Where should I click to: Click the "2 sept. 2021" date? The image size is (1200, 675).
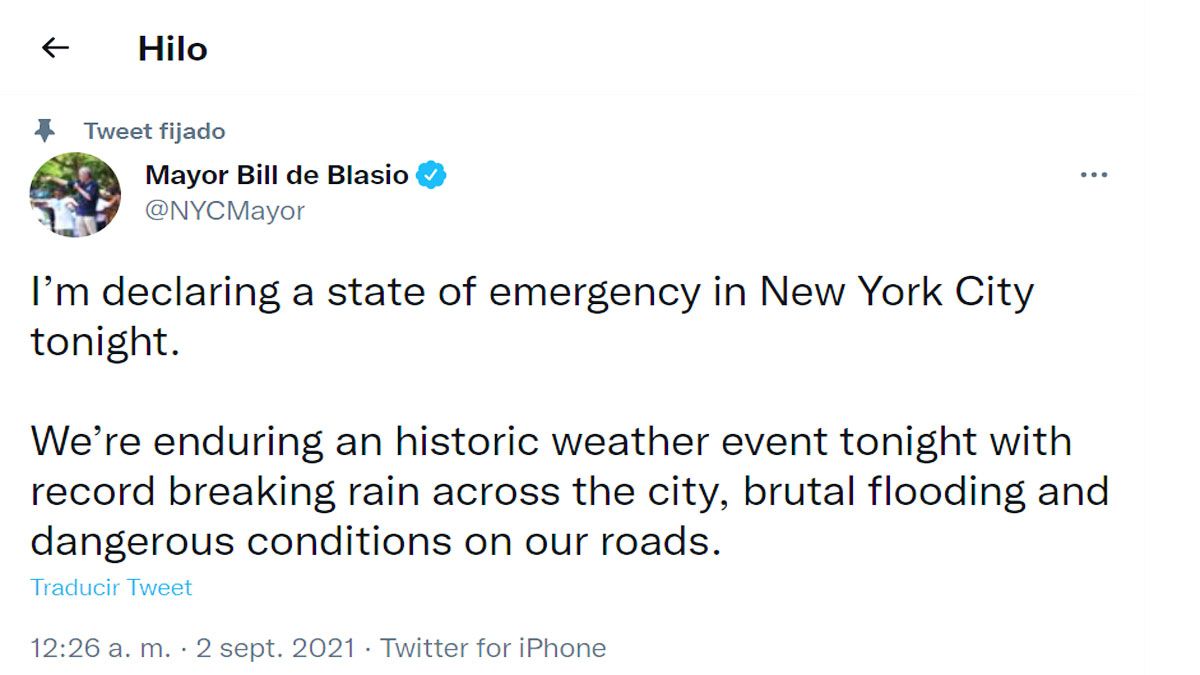(x=275, y=648)
